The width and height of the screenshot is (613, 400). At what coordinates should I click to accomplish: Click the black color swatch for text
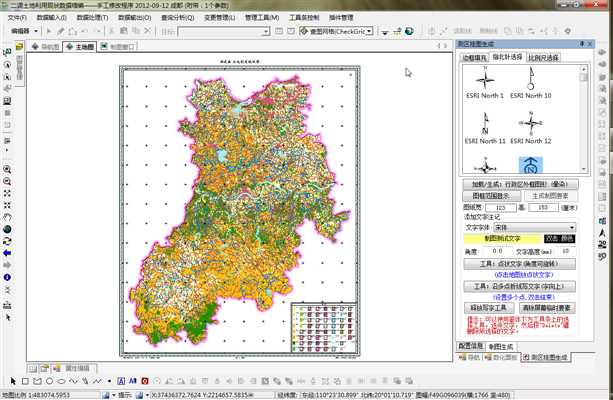(x=559, y=239)
